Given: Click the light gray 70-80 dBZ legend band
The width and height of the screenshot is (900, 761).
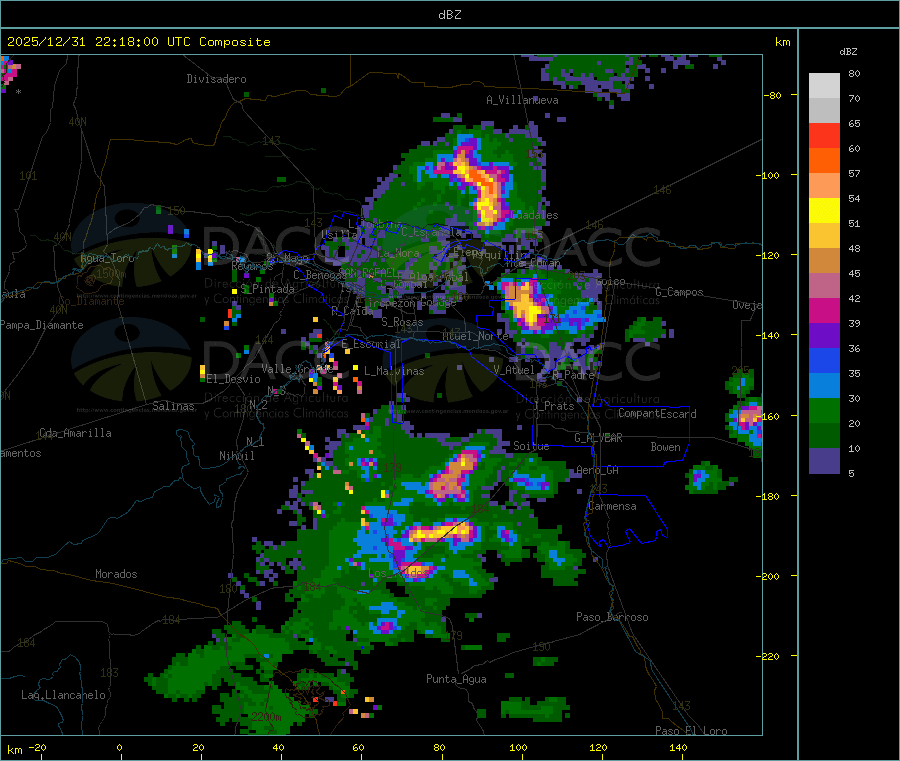Looking at the screenshot, I should 824,86.
